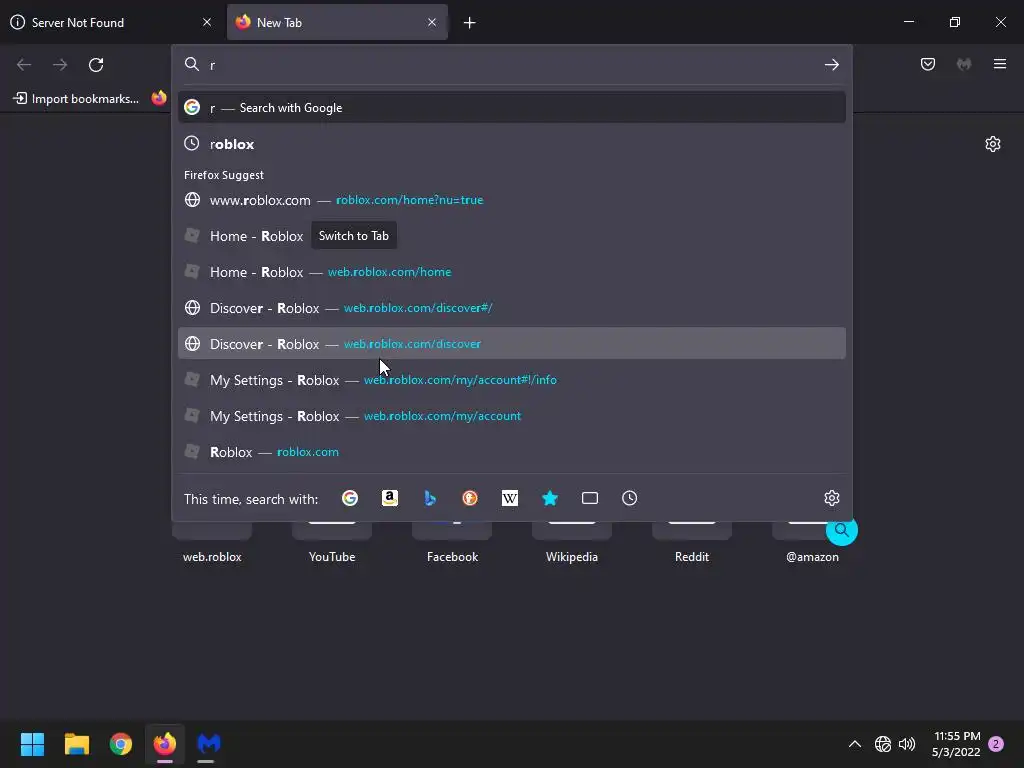This screenshot has width=1024, height=768.
Task: Click the address bar input field
Action: pos(511,65)
